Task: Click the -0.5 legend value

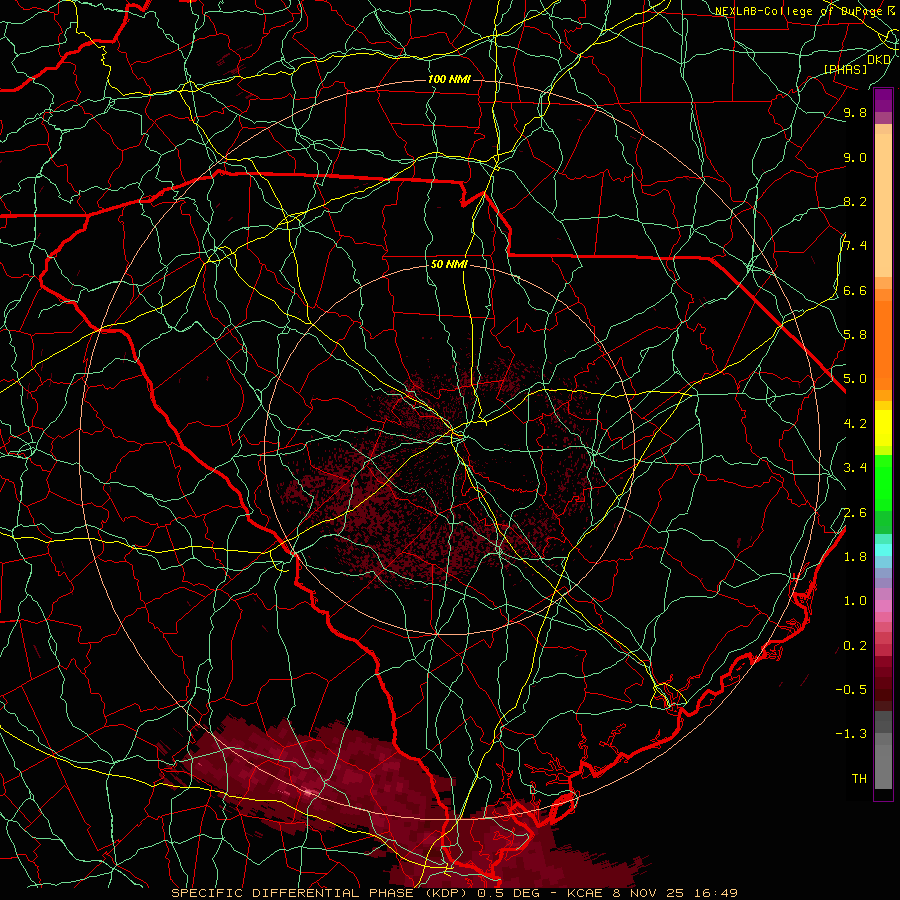Action: point(851,689)
